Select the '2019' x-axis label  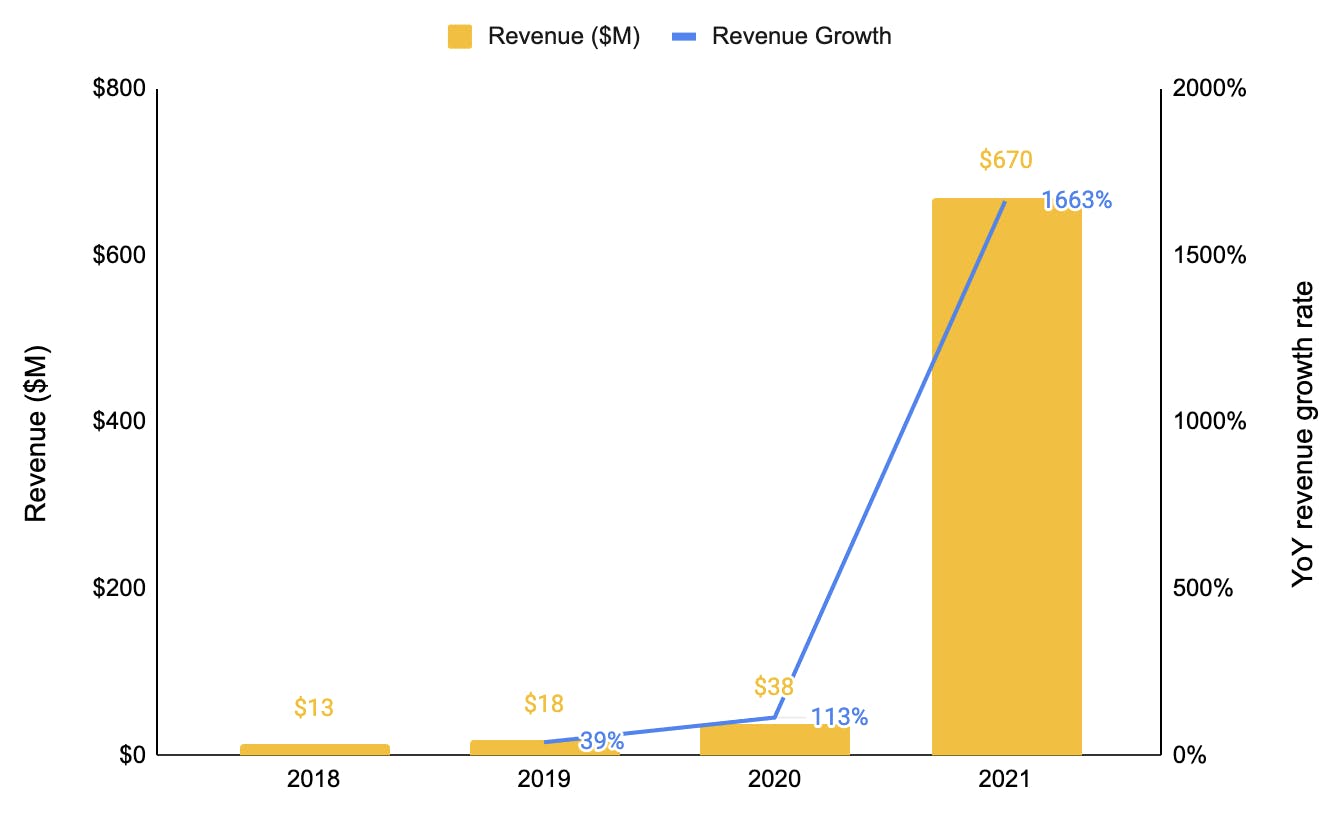544,780
